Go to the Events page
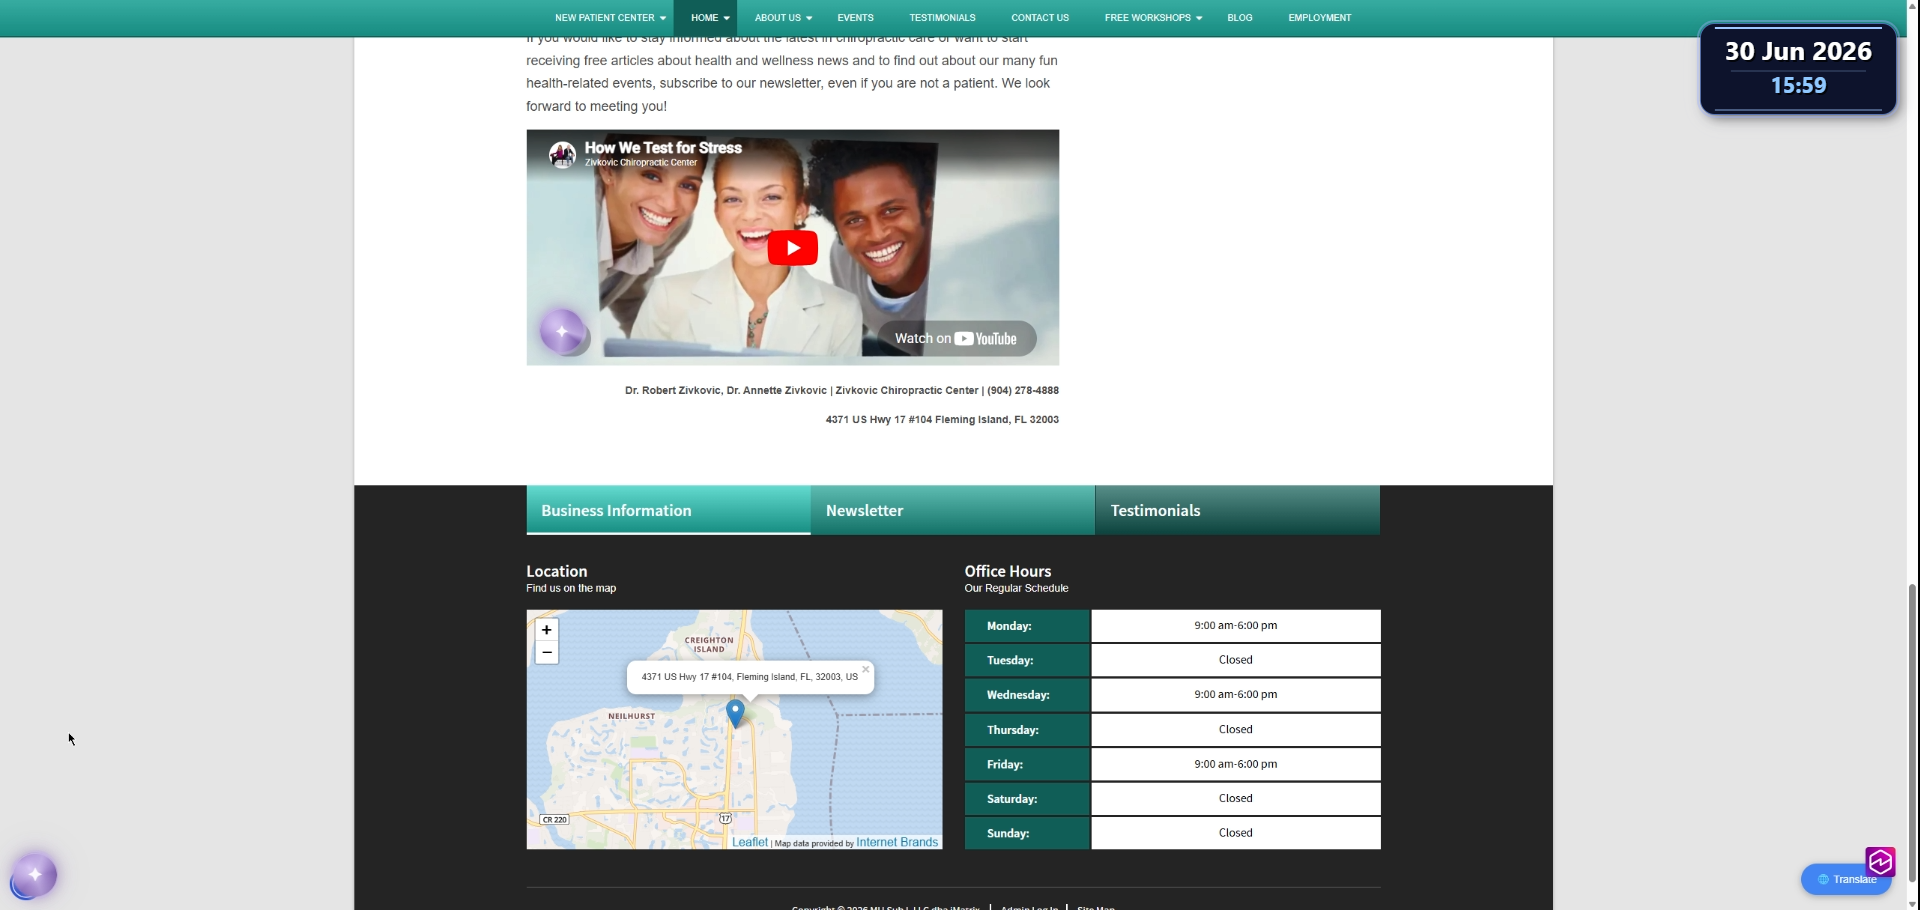Viewport: 1920px width, 910px height. [x=855, y=18]
